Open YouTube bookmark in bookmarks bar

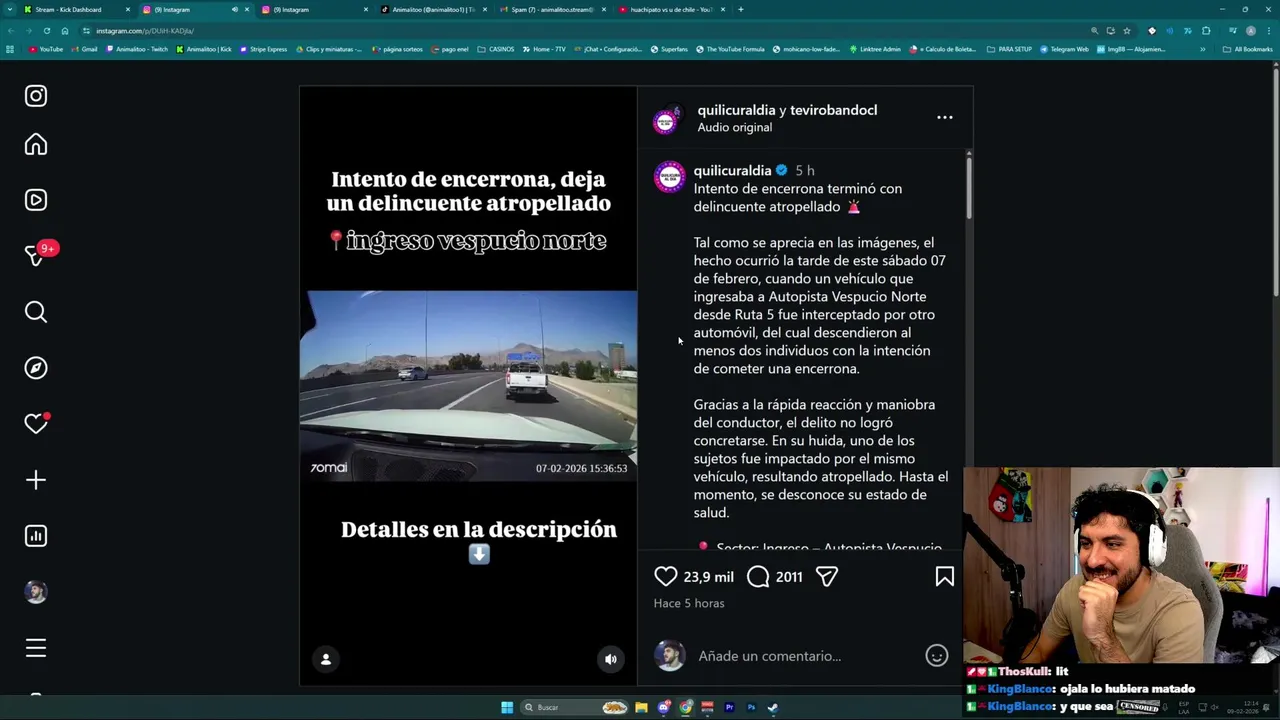click(x=46, y=49)
